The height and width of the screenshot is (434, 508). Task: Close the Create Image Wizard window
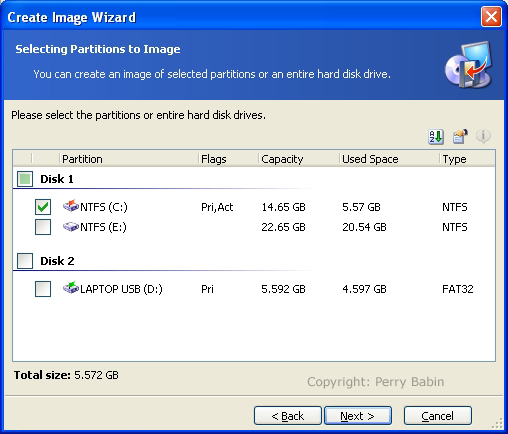click(x=491, y=16)
